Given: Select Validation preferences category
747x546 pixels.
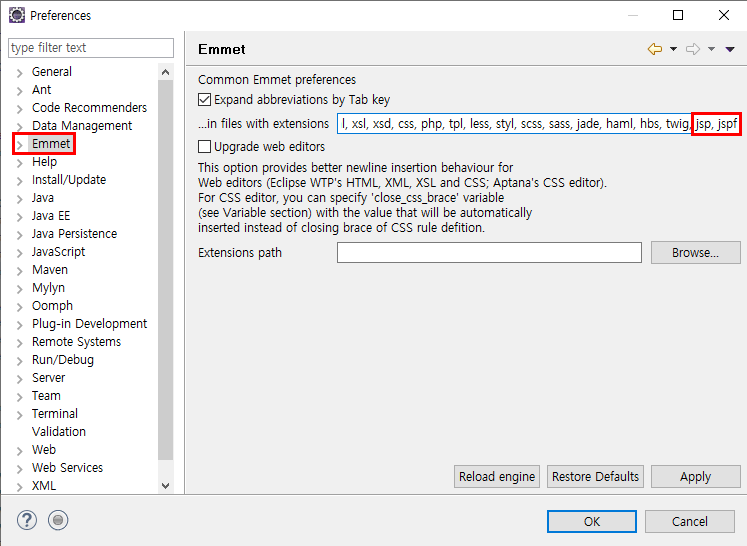Looking at the screenshot, I should click(59, 432).
